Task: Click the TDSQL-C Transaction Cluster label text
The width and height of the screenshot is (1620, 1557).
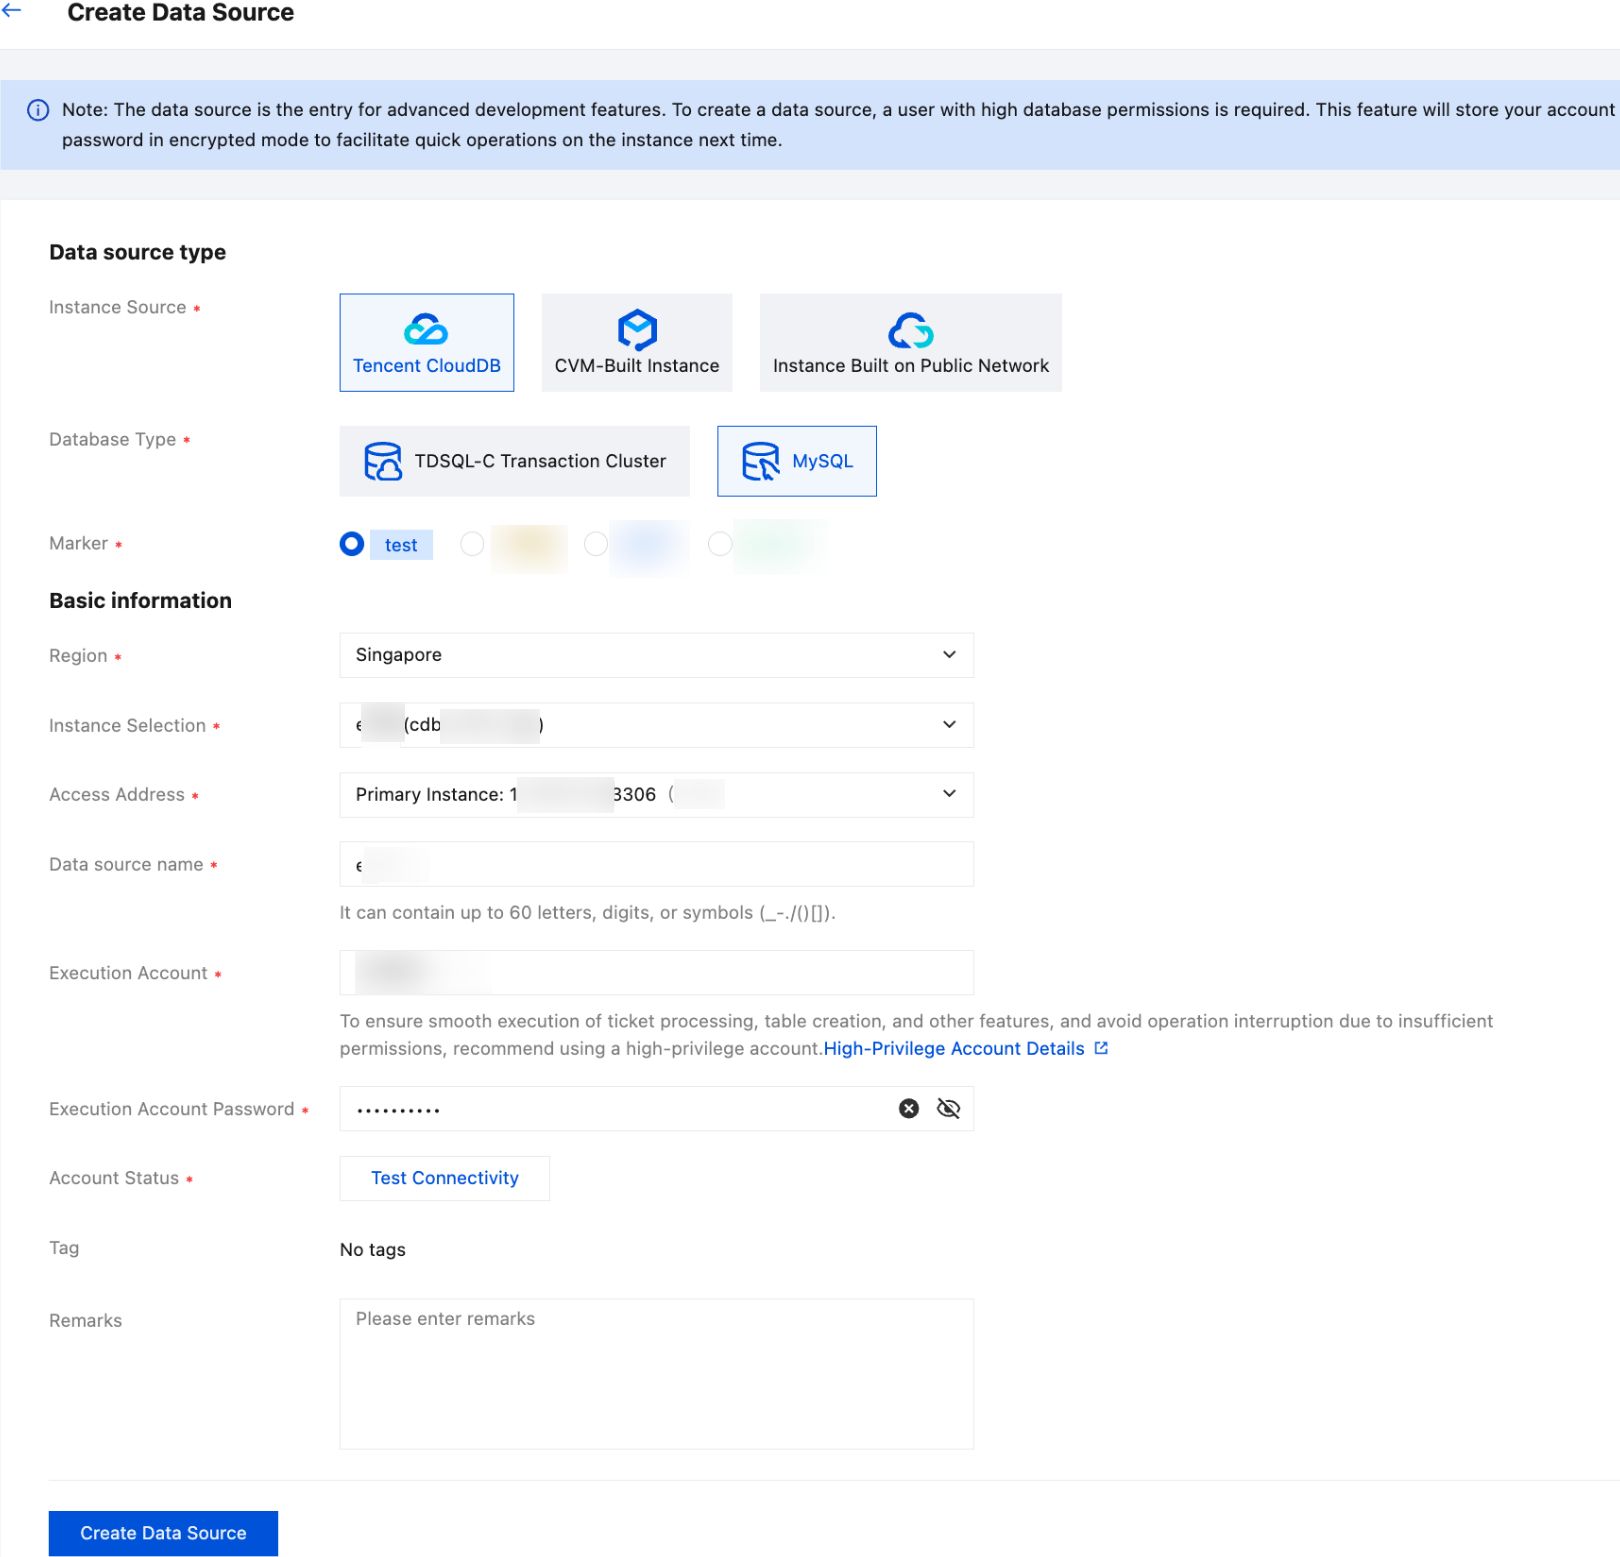Action: tap(540, 461)
